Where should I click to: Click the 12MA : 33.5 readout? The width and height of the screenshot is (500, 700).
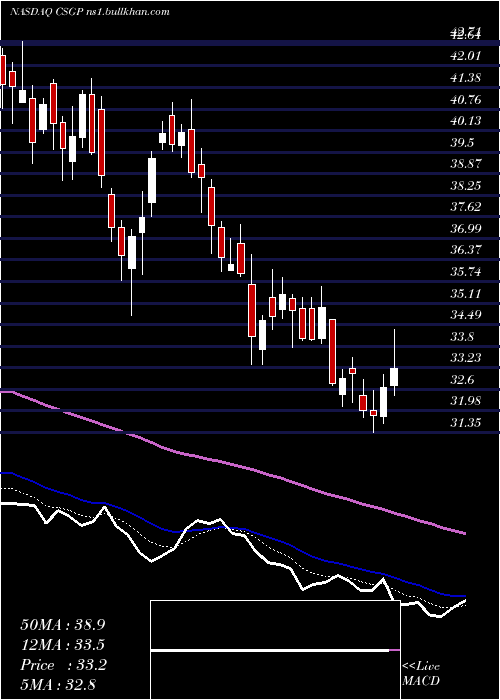click(x=63, y=645)
